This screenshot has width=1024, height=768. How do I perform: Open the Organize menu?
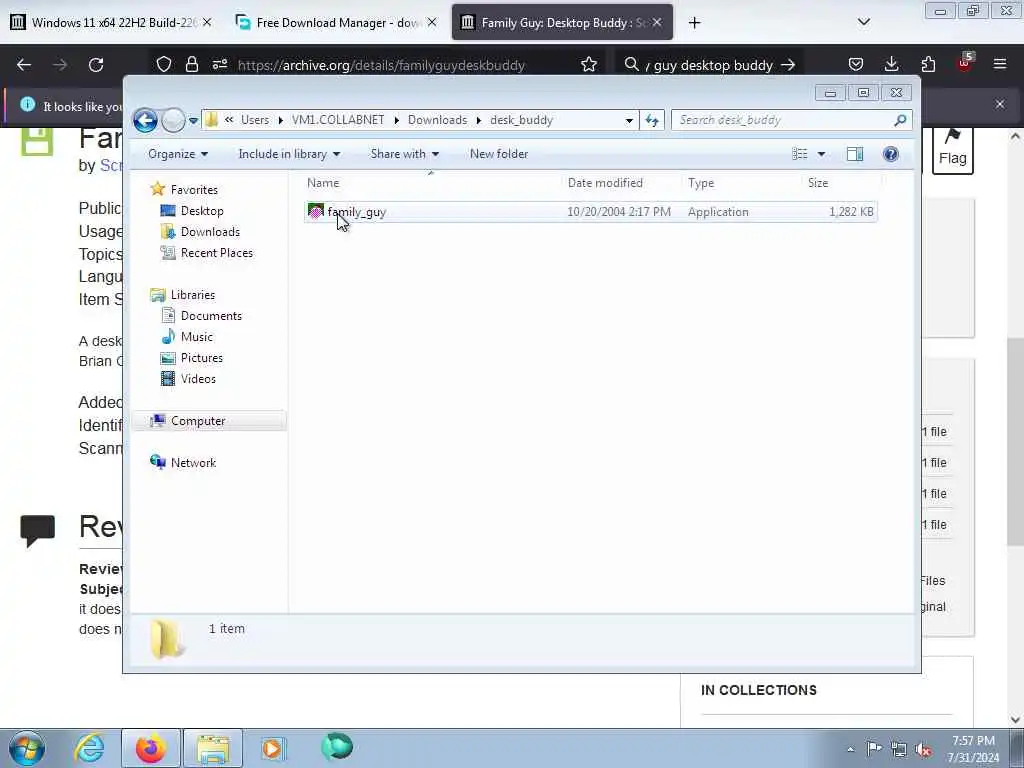pos(178,154)
